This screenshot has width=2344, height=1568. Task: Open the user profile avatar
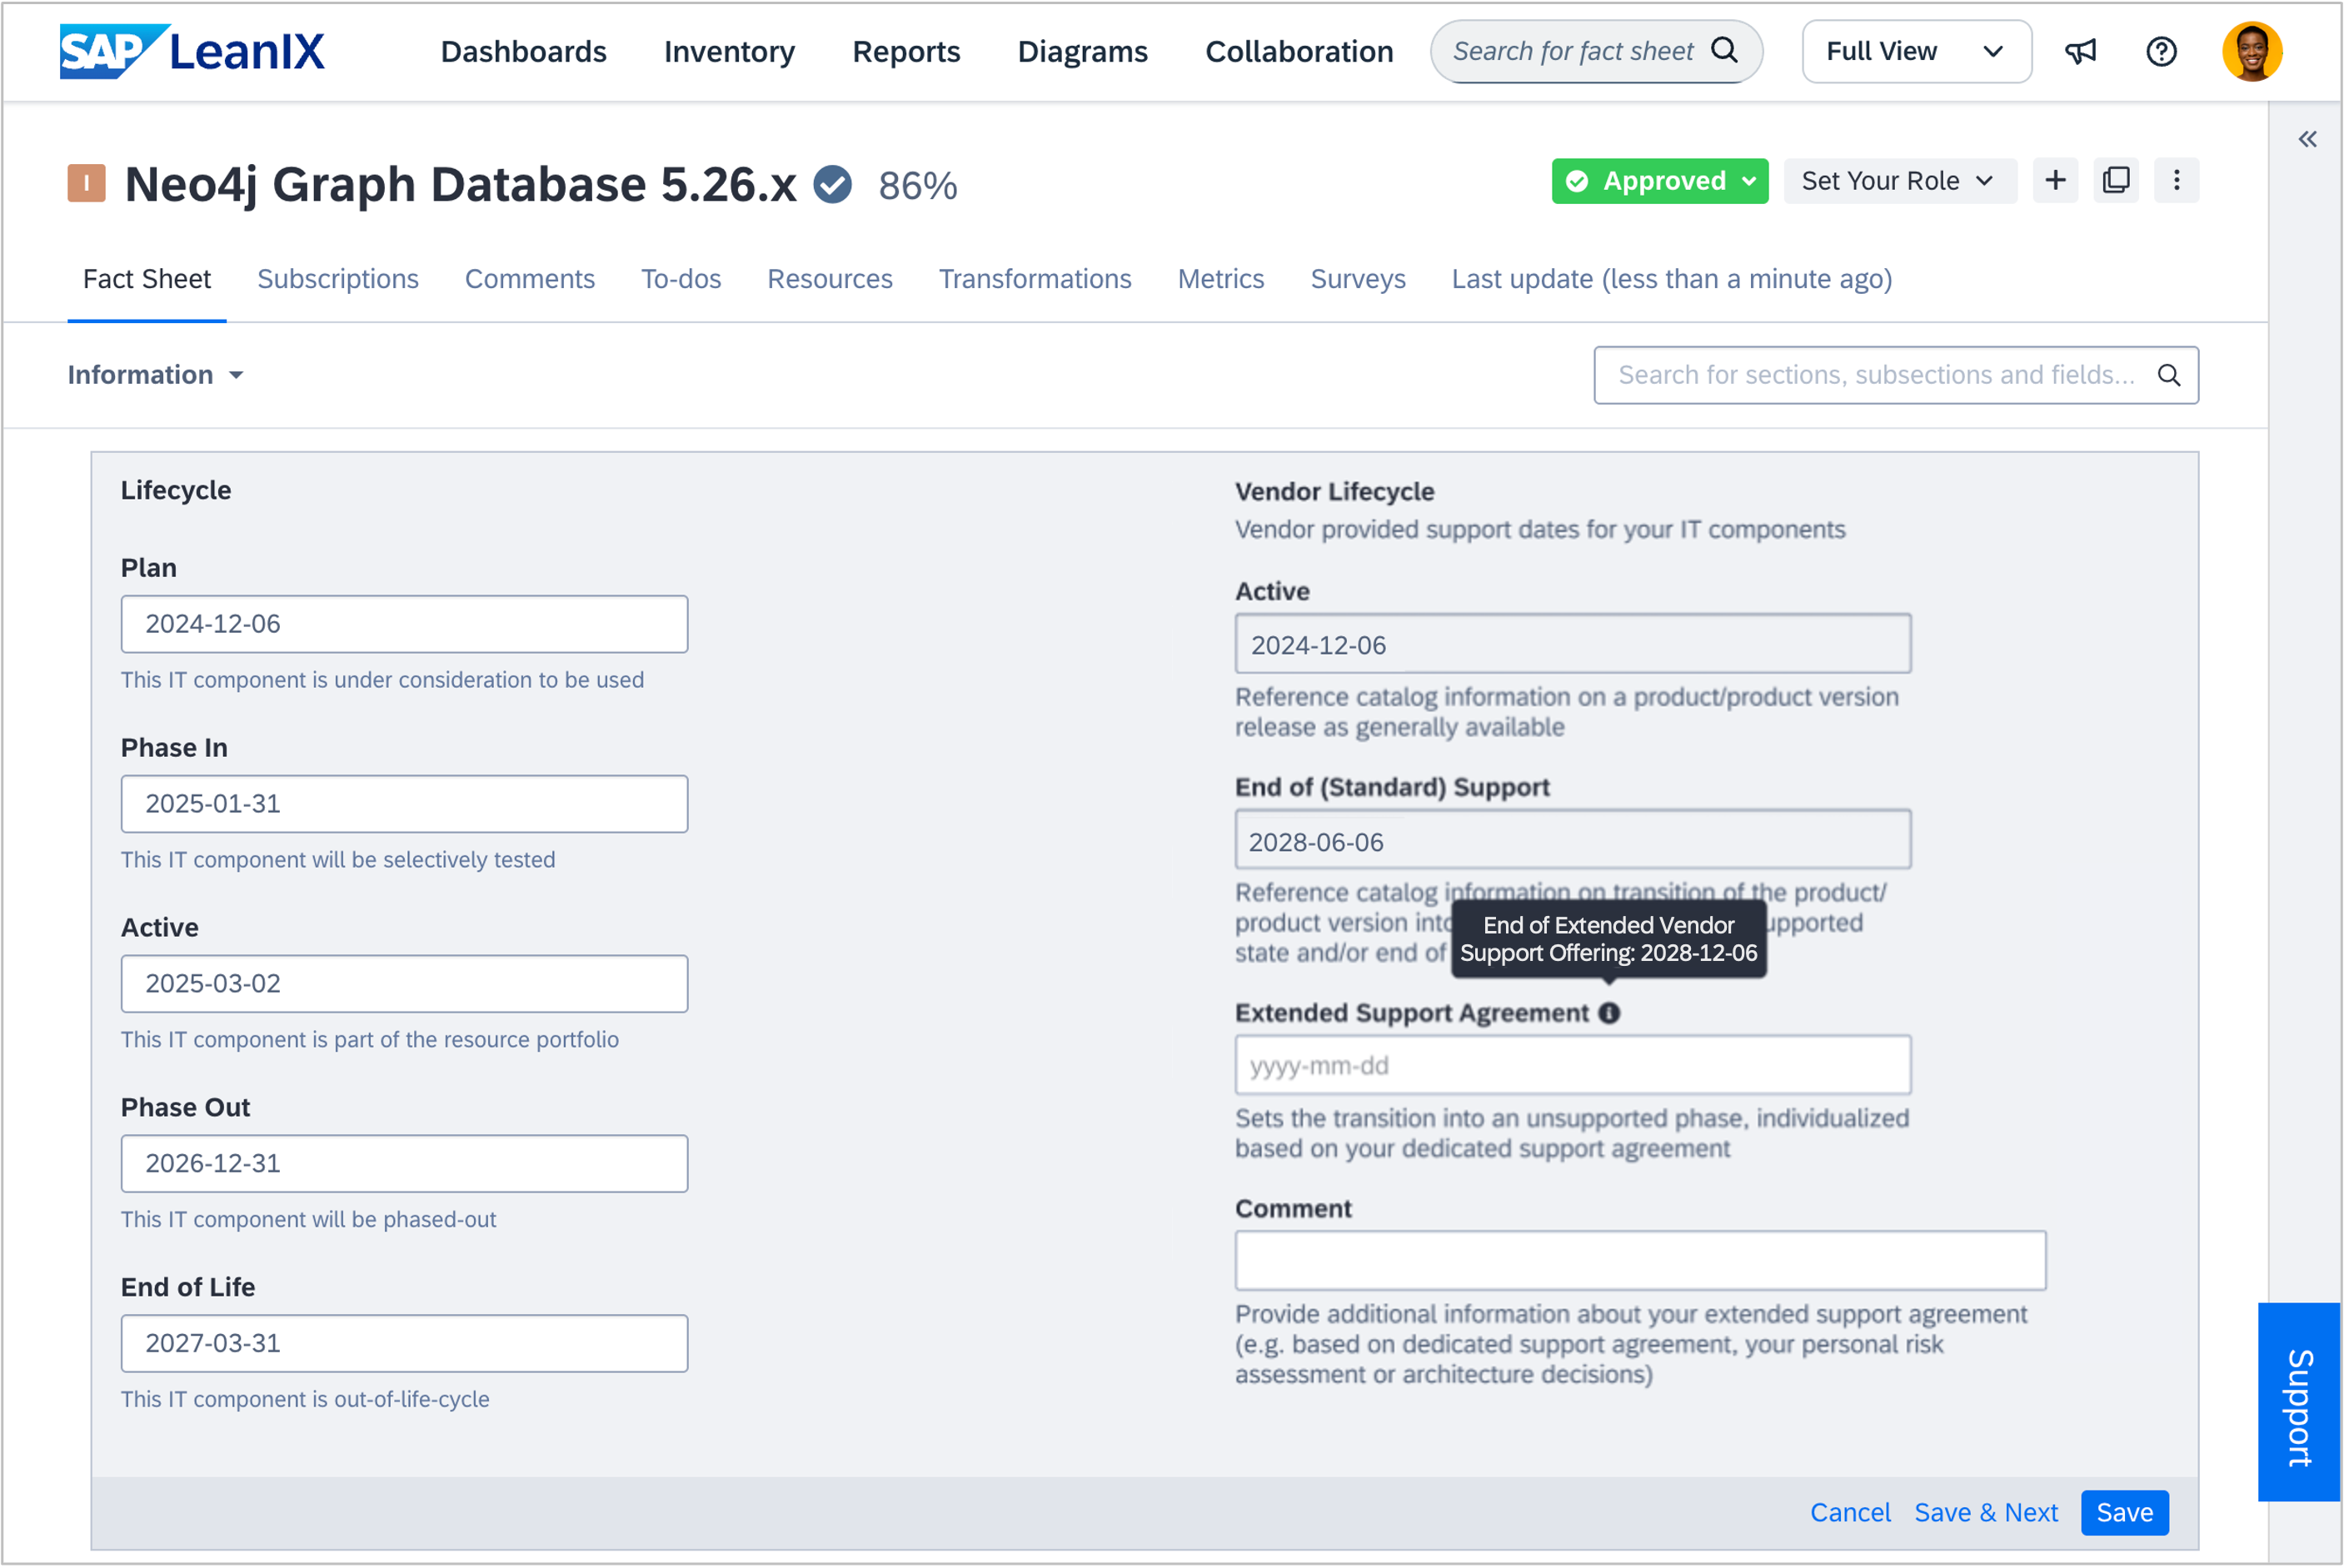point(2252,51)
